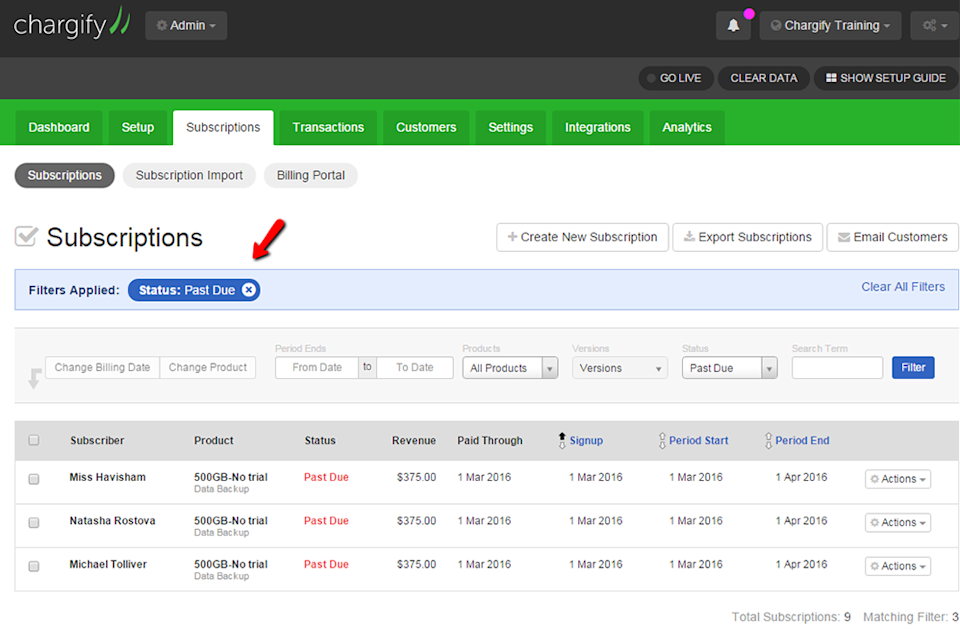
Task: Click the Clear All Filters link
Action: [x=903, y=287]
